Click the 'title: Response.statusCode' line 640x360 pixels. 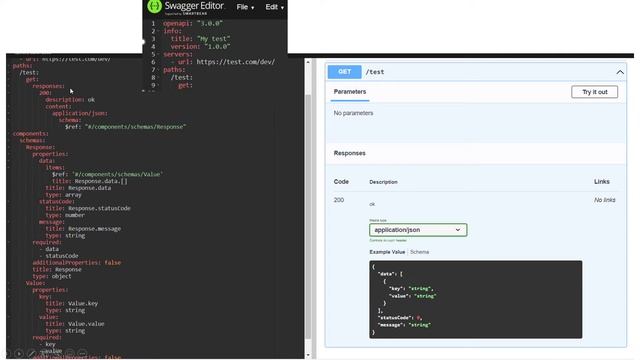88,208
